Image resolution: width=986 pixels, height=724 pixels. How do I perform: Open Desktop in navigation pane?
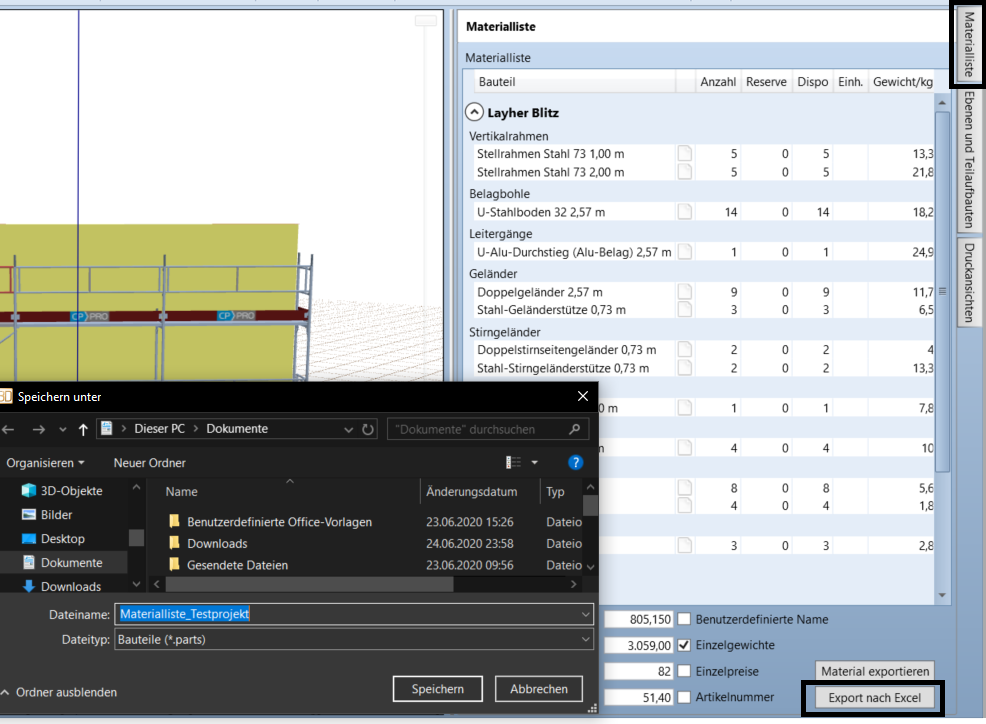click(x=53, y=538)
